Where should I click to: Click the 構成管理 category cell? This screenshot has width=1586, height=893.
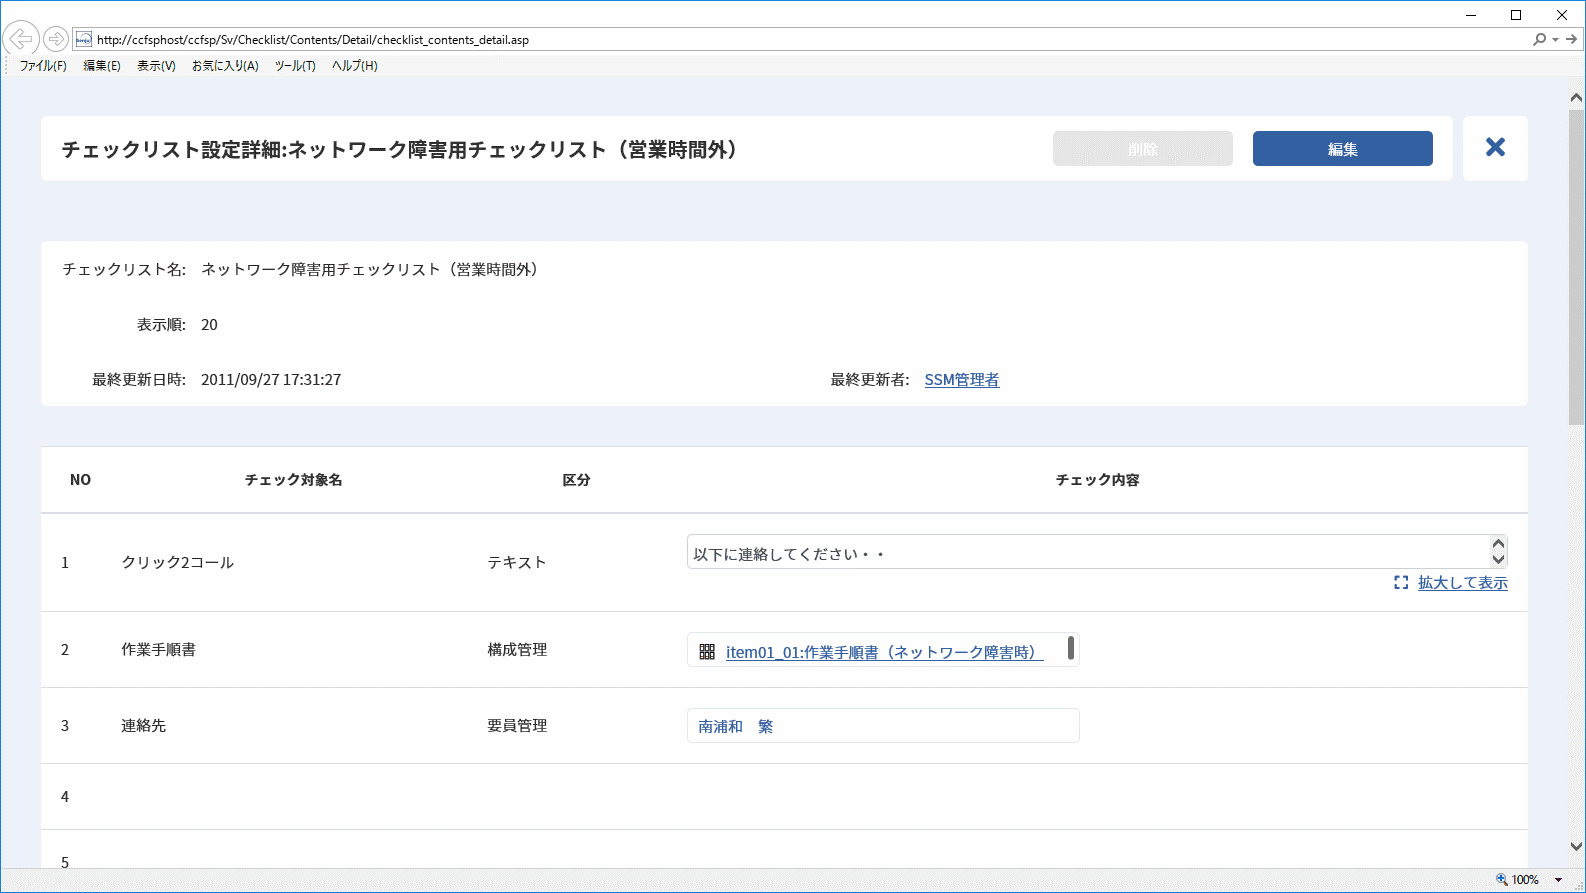click(x=517, y=650)
